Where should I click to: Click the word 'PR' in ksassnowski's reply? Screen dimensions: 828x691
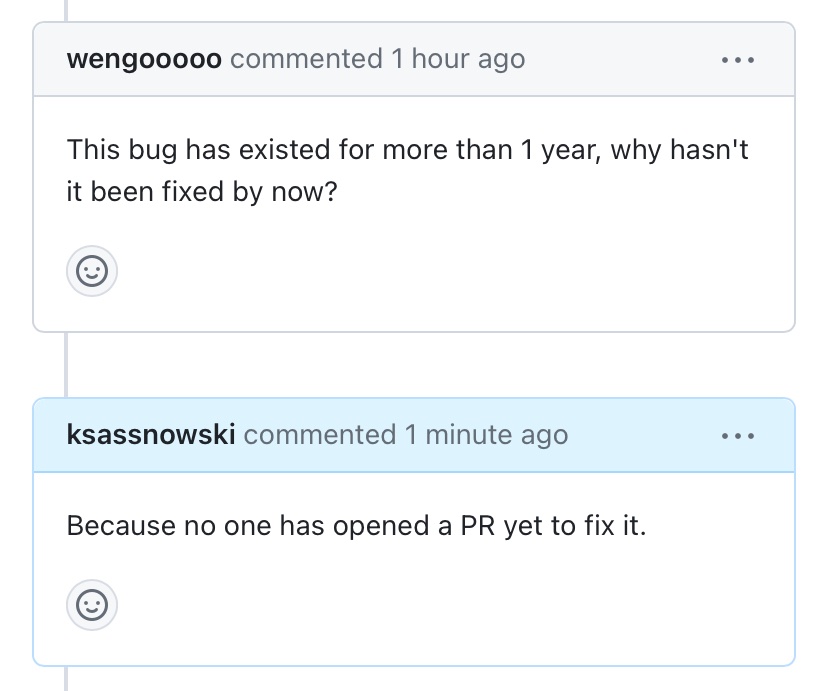pos(477,526)
